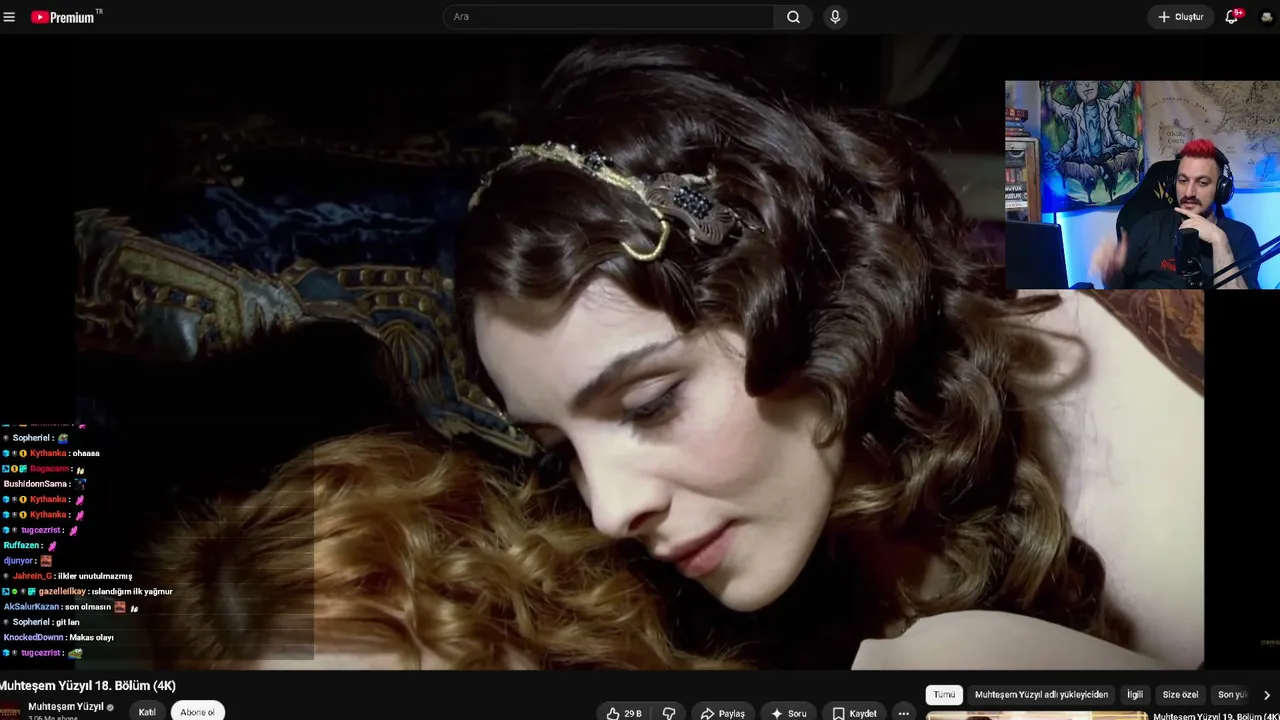
Task: Click chat username Jahrein_G
Action: click(32, 576)
